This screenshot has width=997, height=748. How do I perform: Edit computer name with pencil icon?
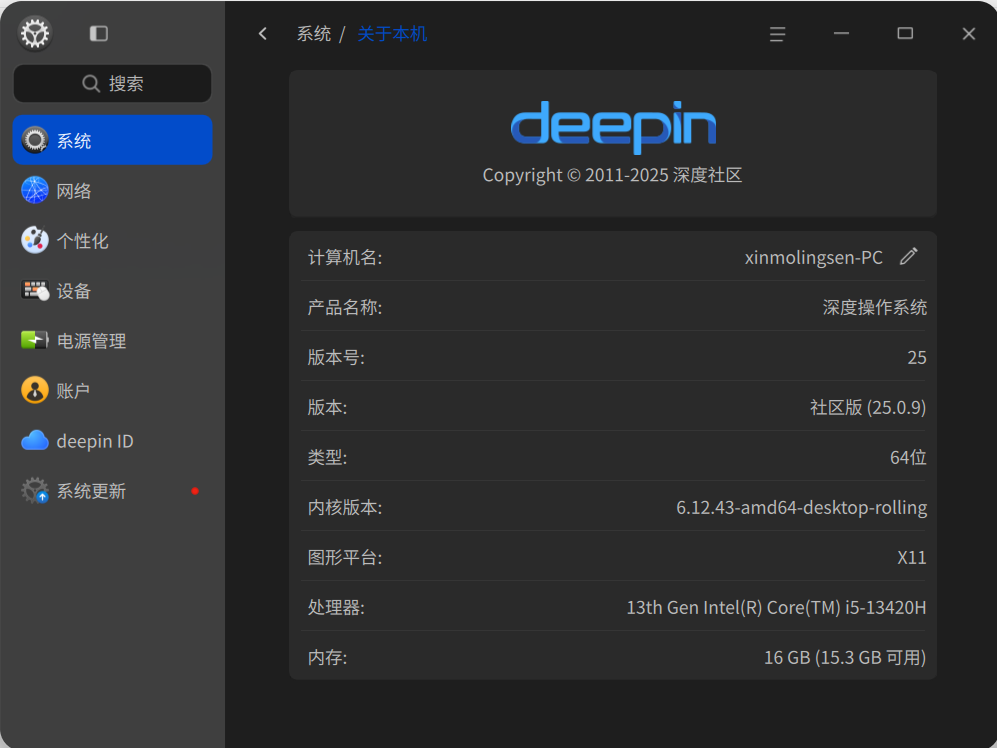(909, 256)
